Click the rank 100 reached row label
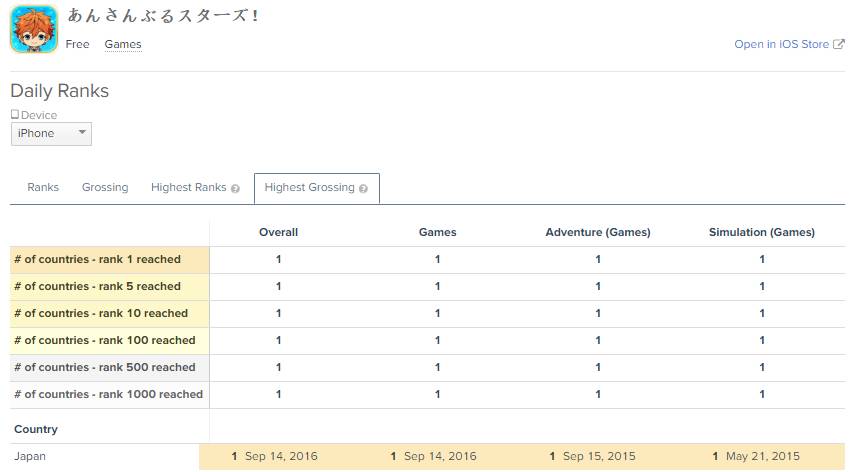The height and width of the screenshot is (472, 854). coord(105,340)
